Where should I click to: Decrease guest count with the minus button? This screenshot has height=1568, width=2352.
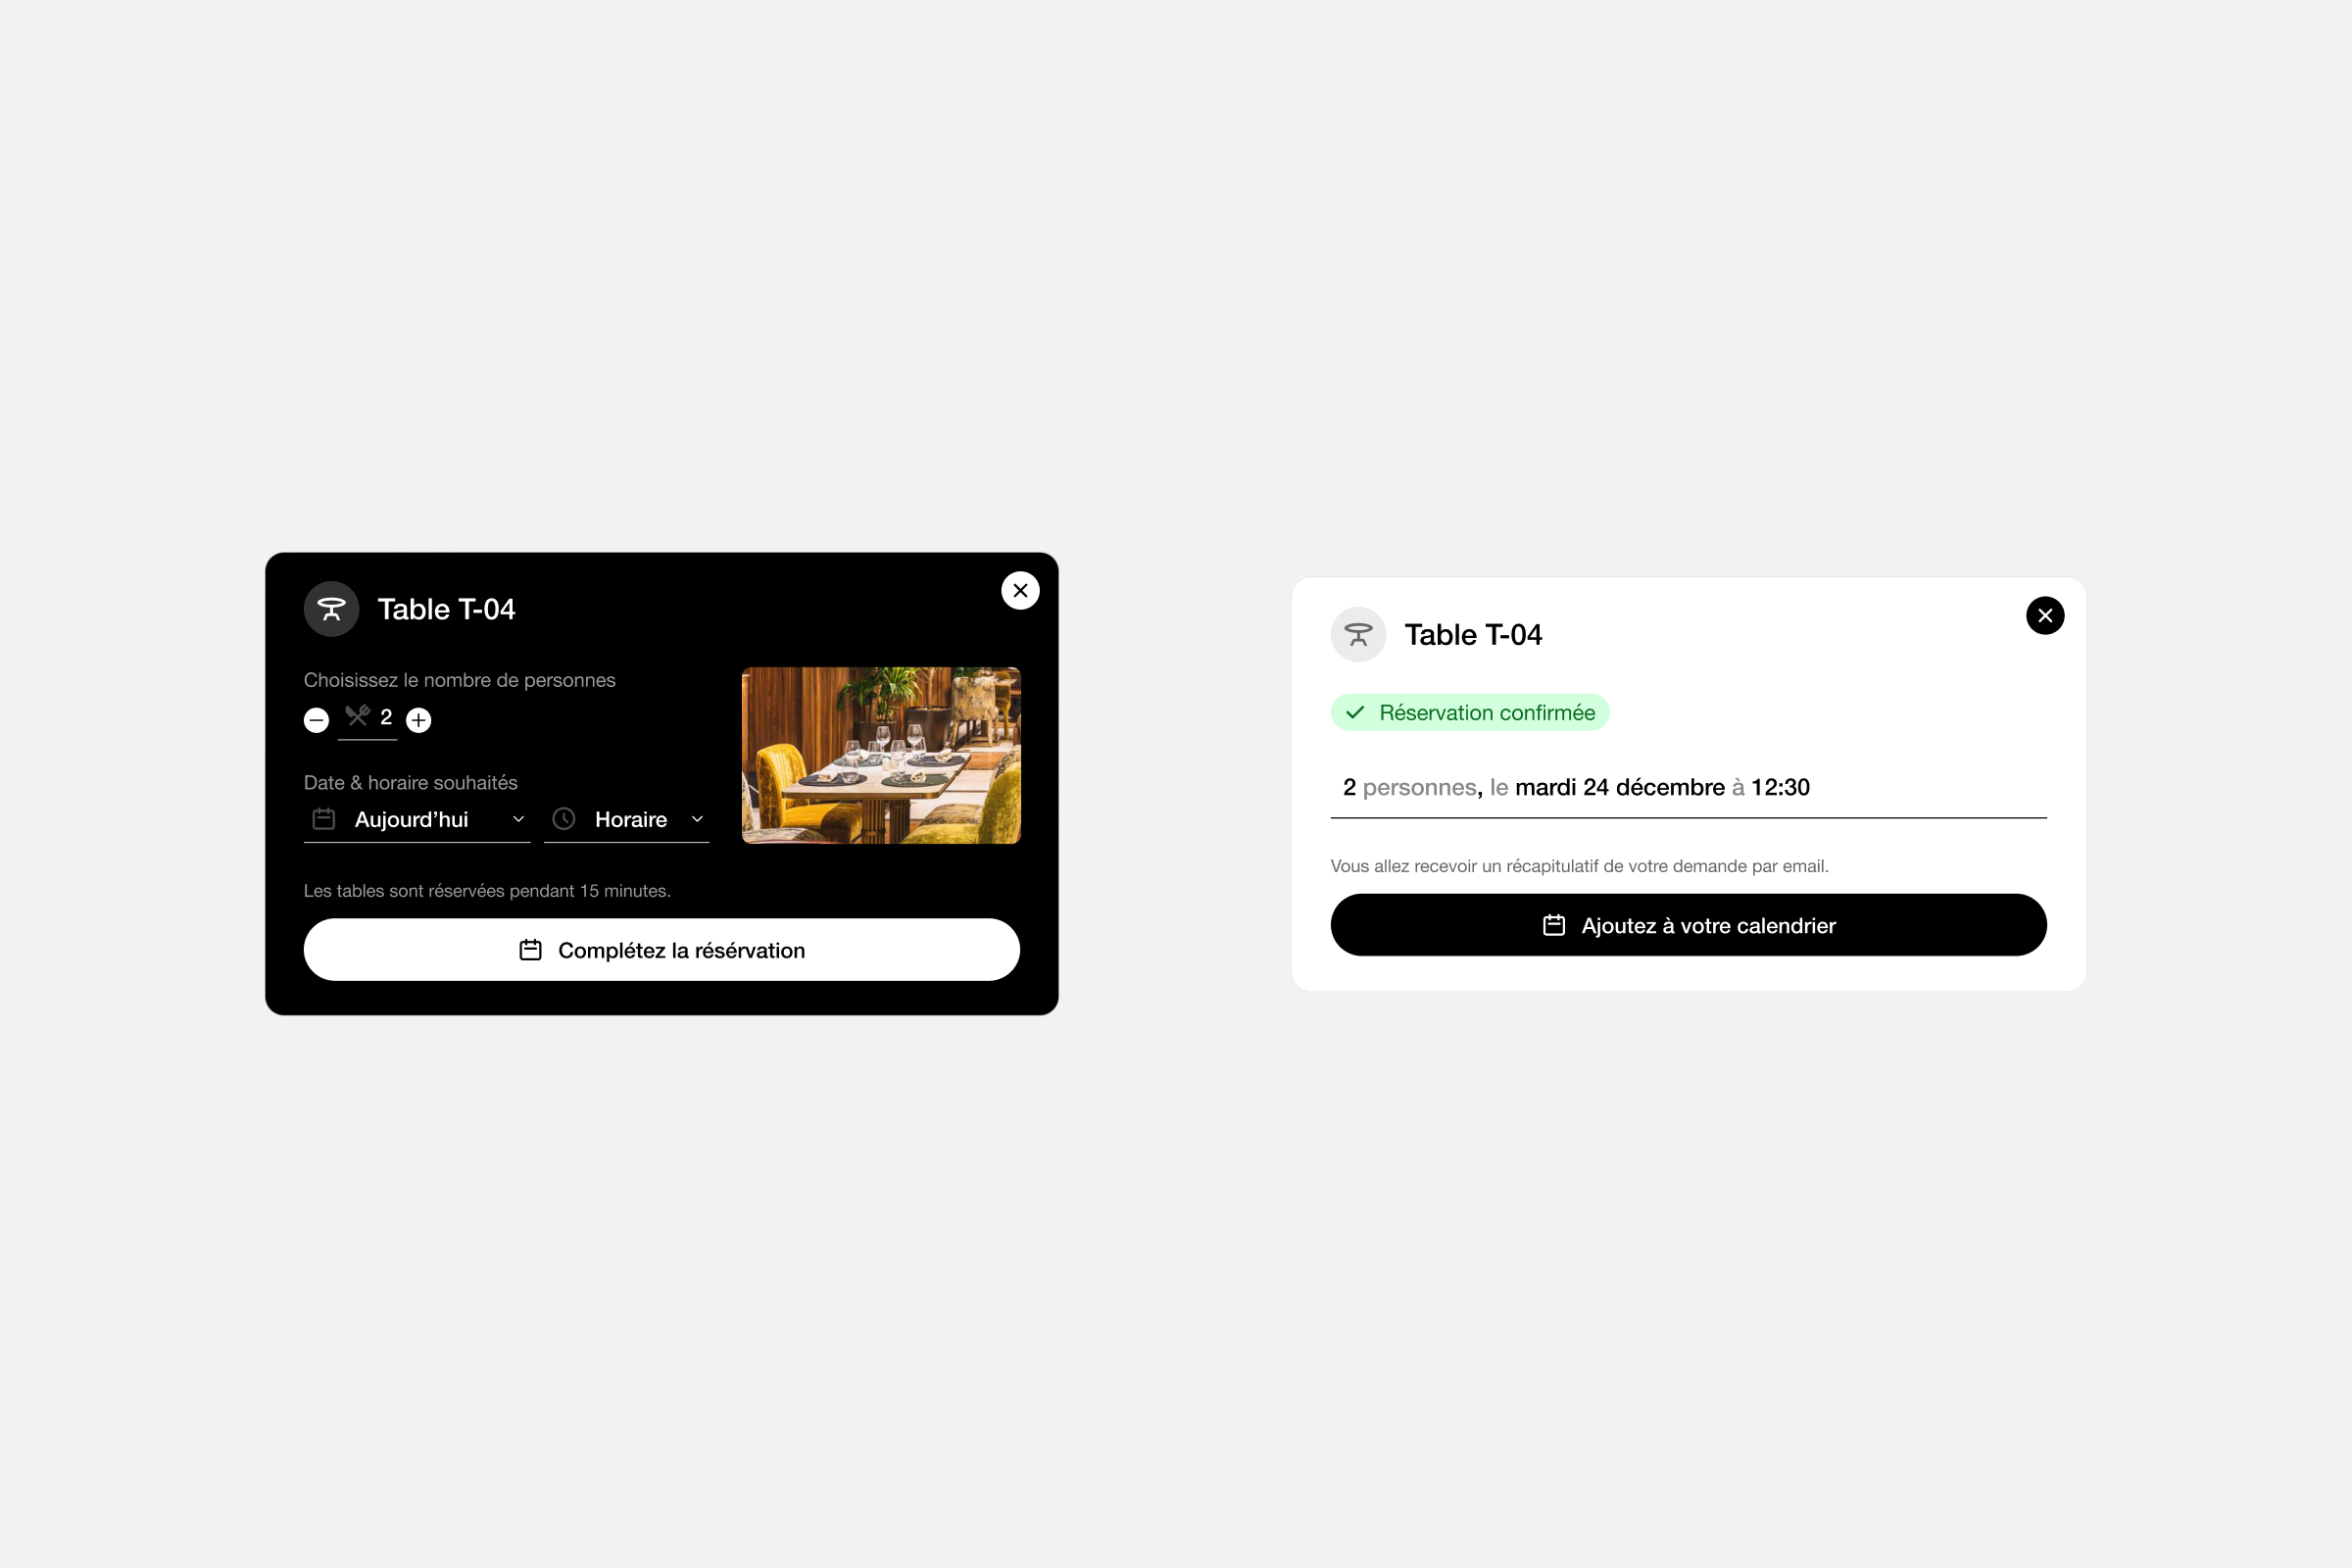point(316,720)
